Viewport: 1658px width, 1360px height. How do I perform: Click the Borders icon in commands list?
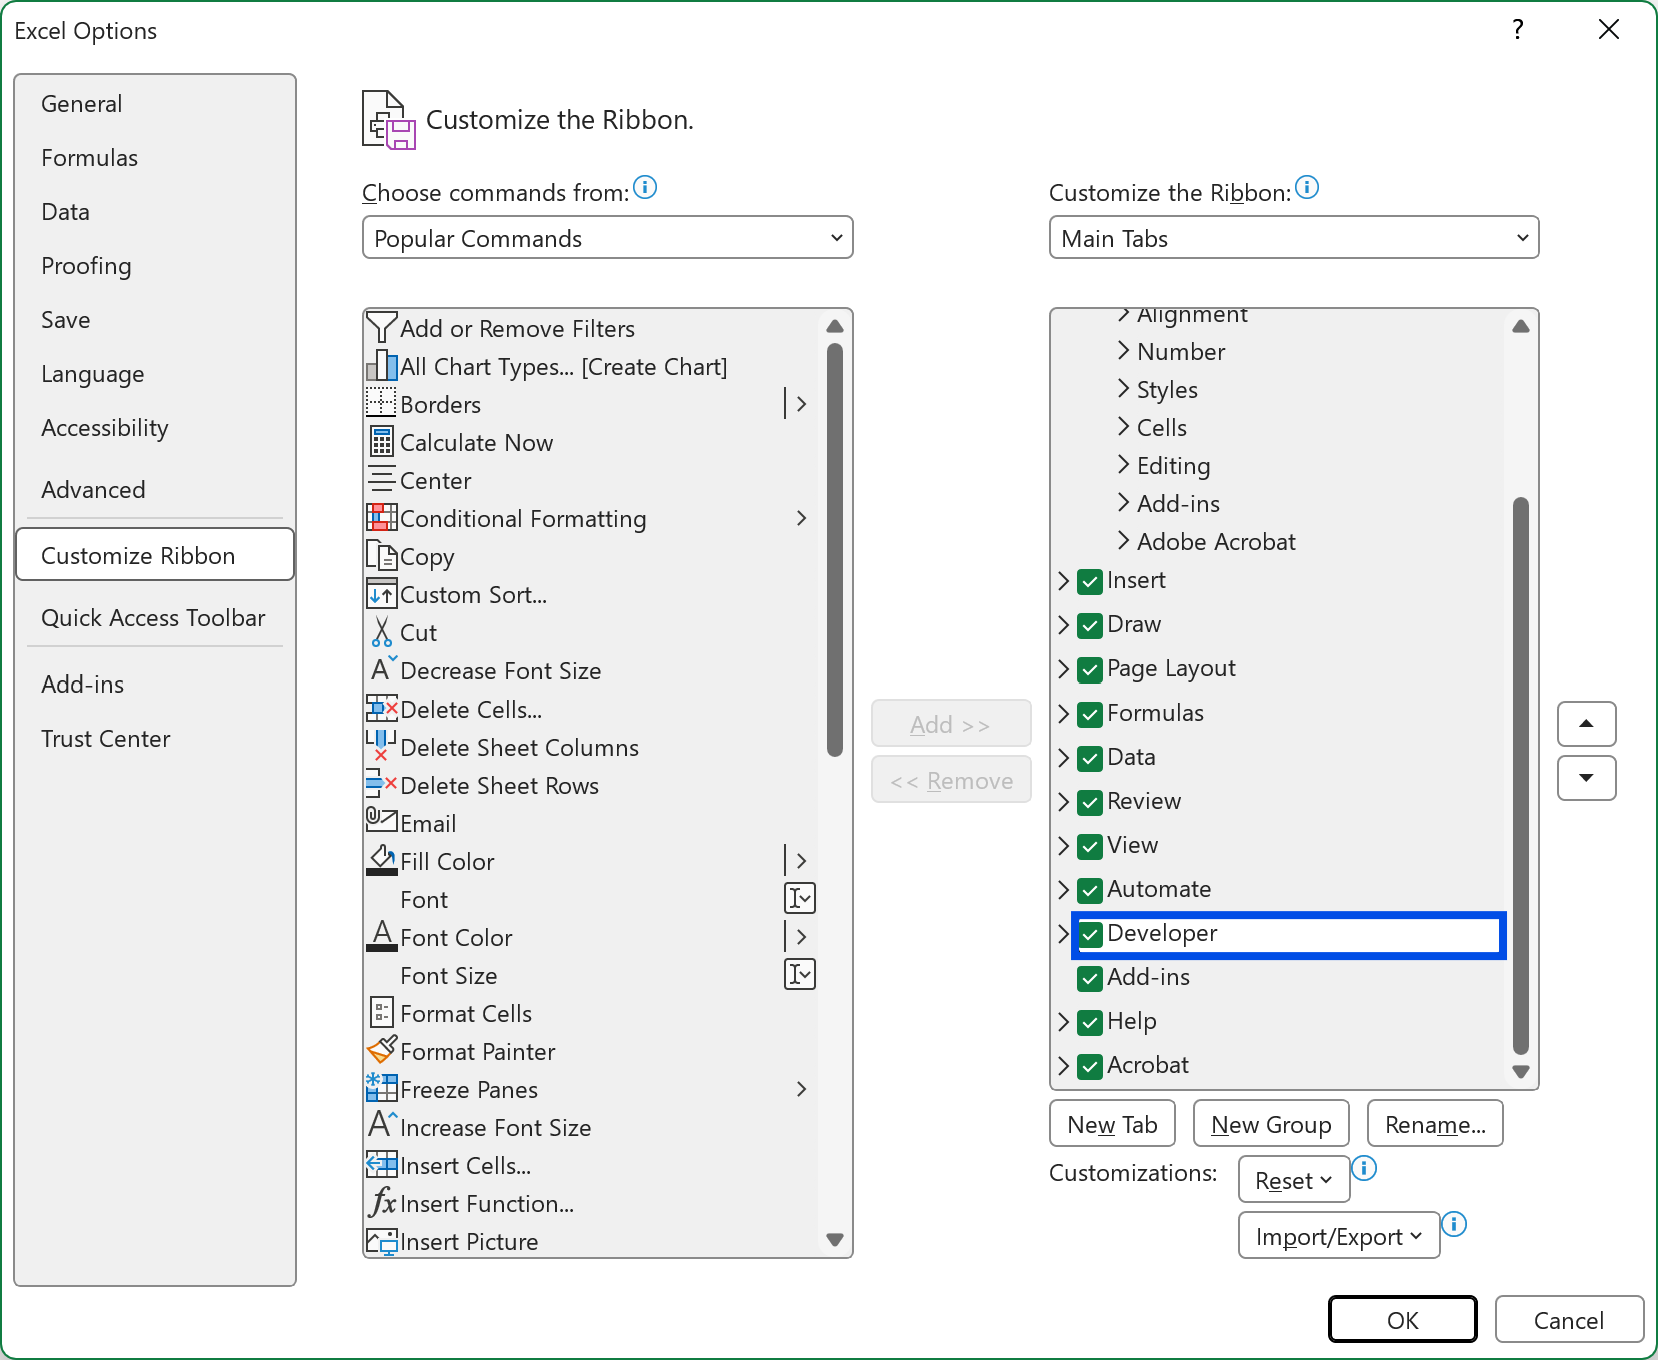coord(381,404)
